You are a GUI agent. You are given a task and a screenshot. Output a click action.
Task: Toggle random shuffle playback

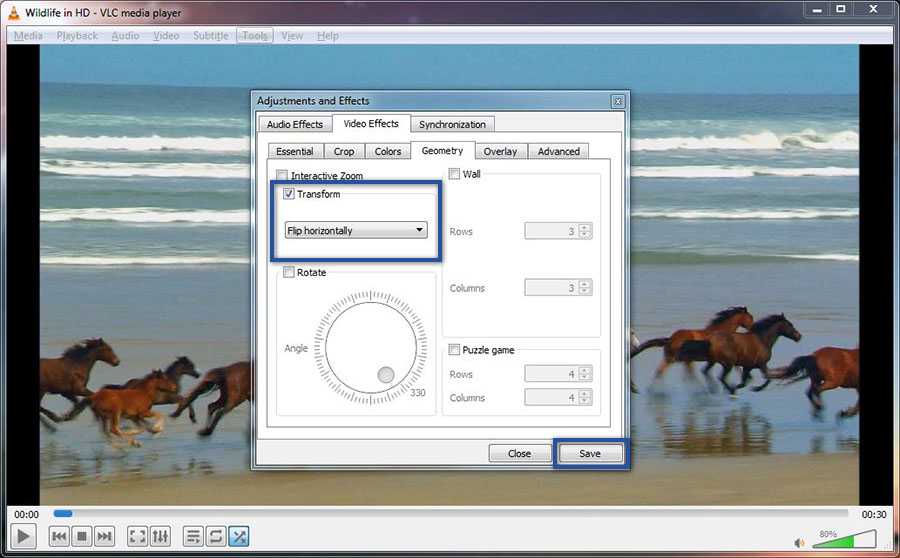click(240, 537)
